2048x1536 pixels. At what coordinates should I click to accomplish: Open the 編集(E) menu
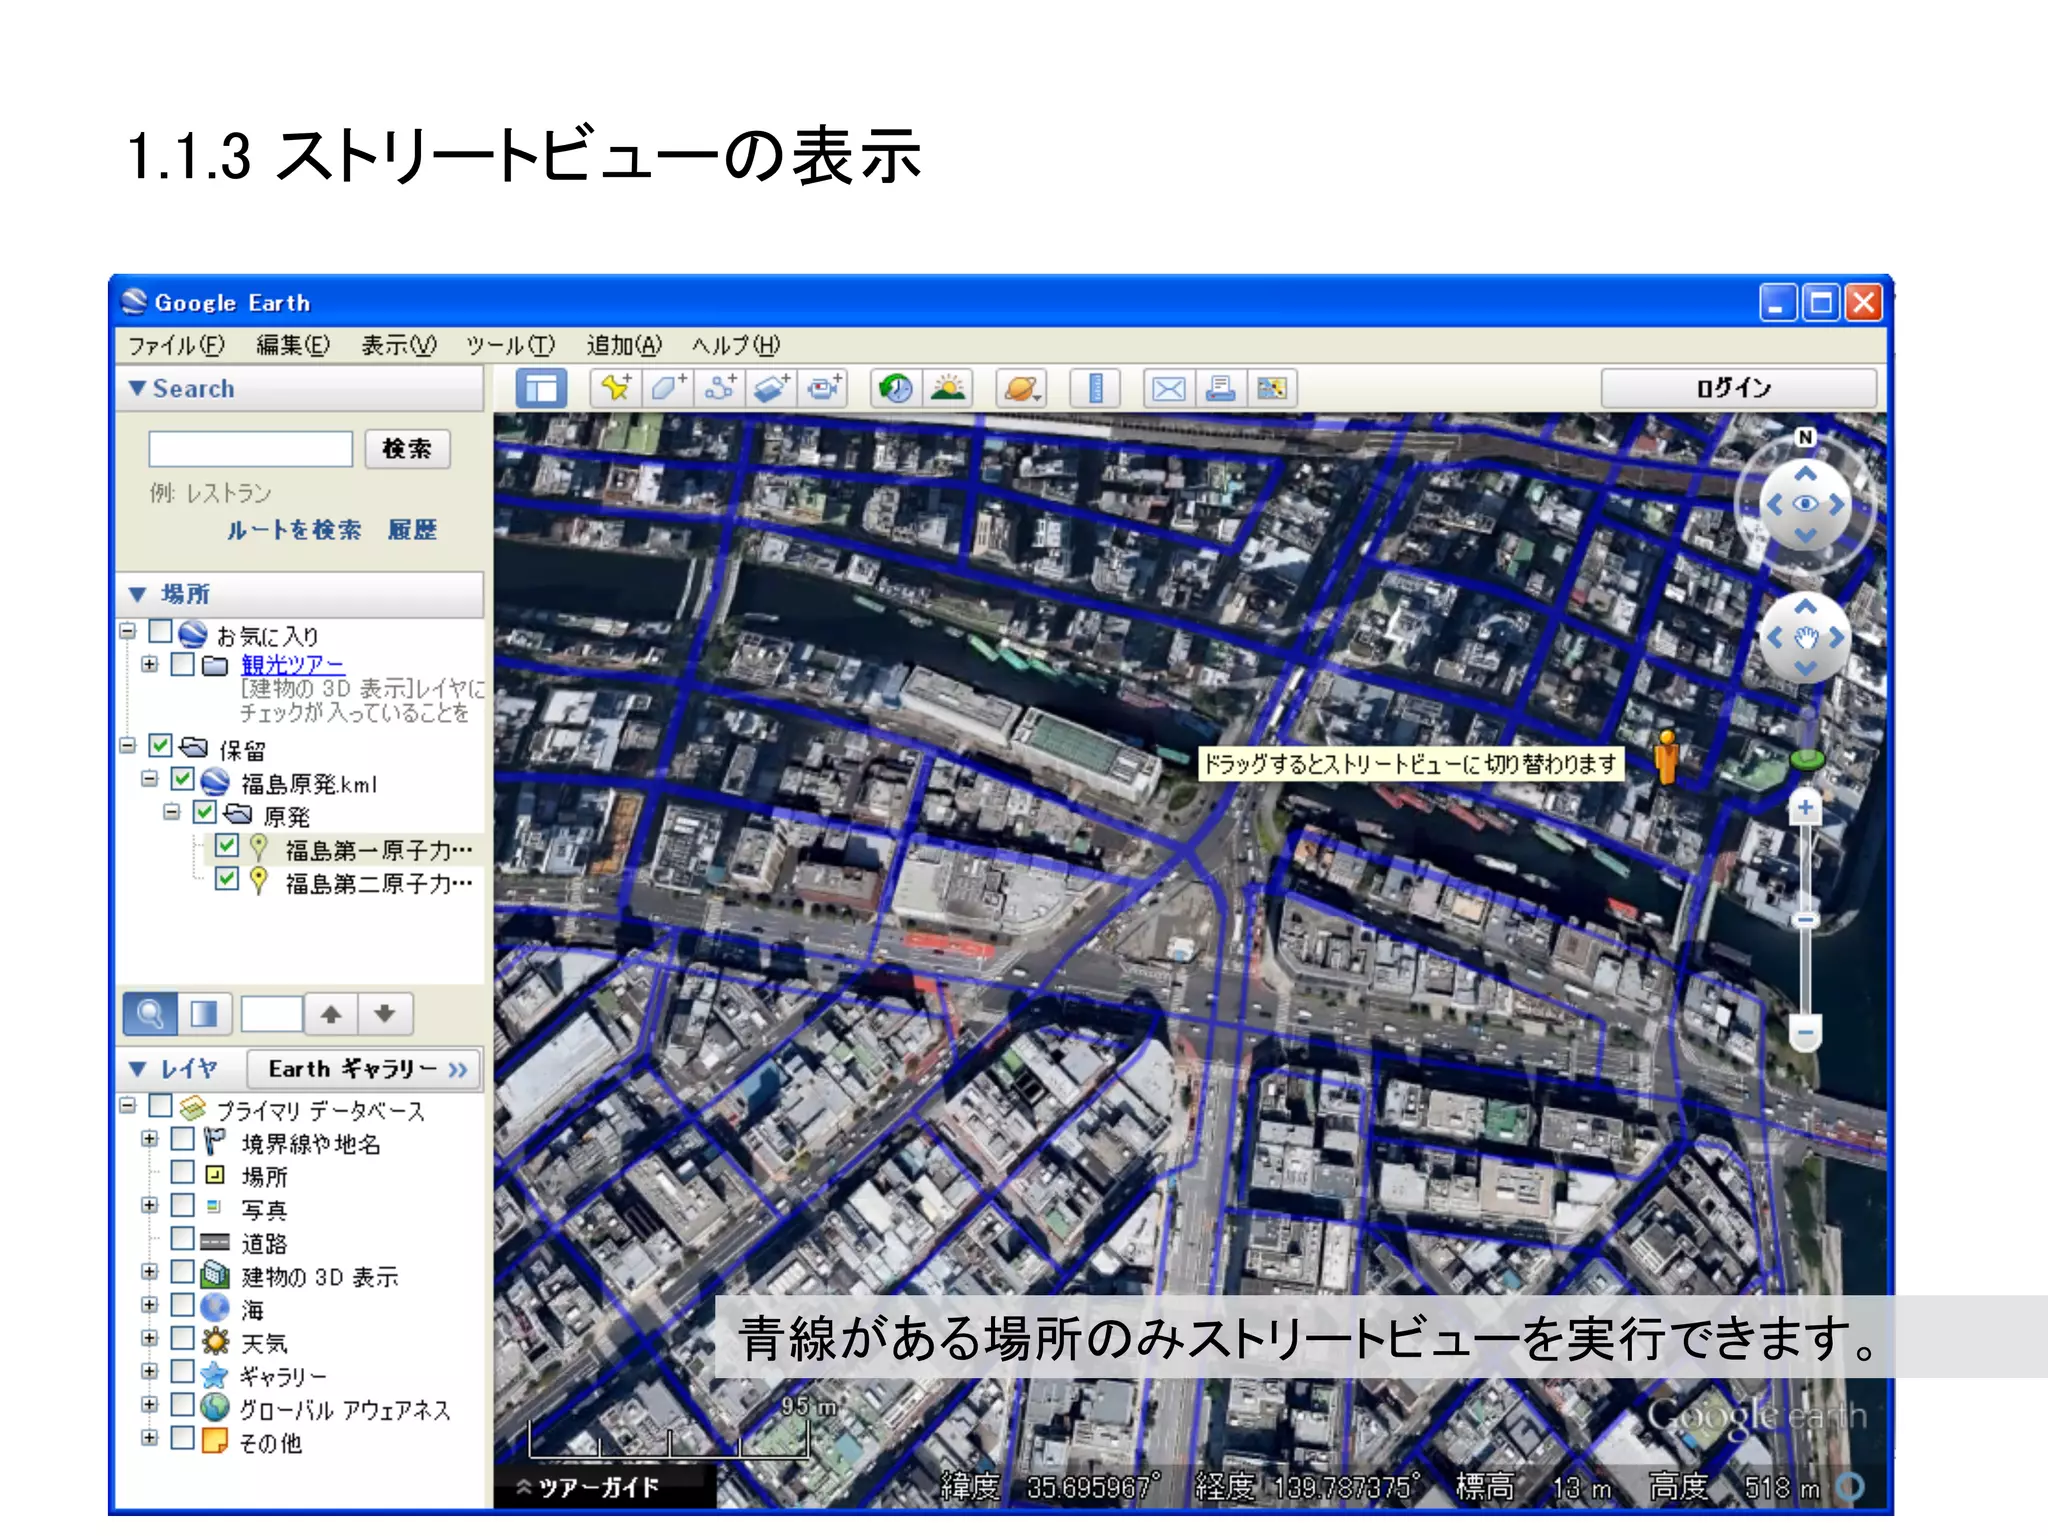coord(293,345)
